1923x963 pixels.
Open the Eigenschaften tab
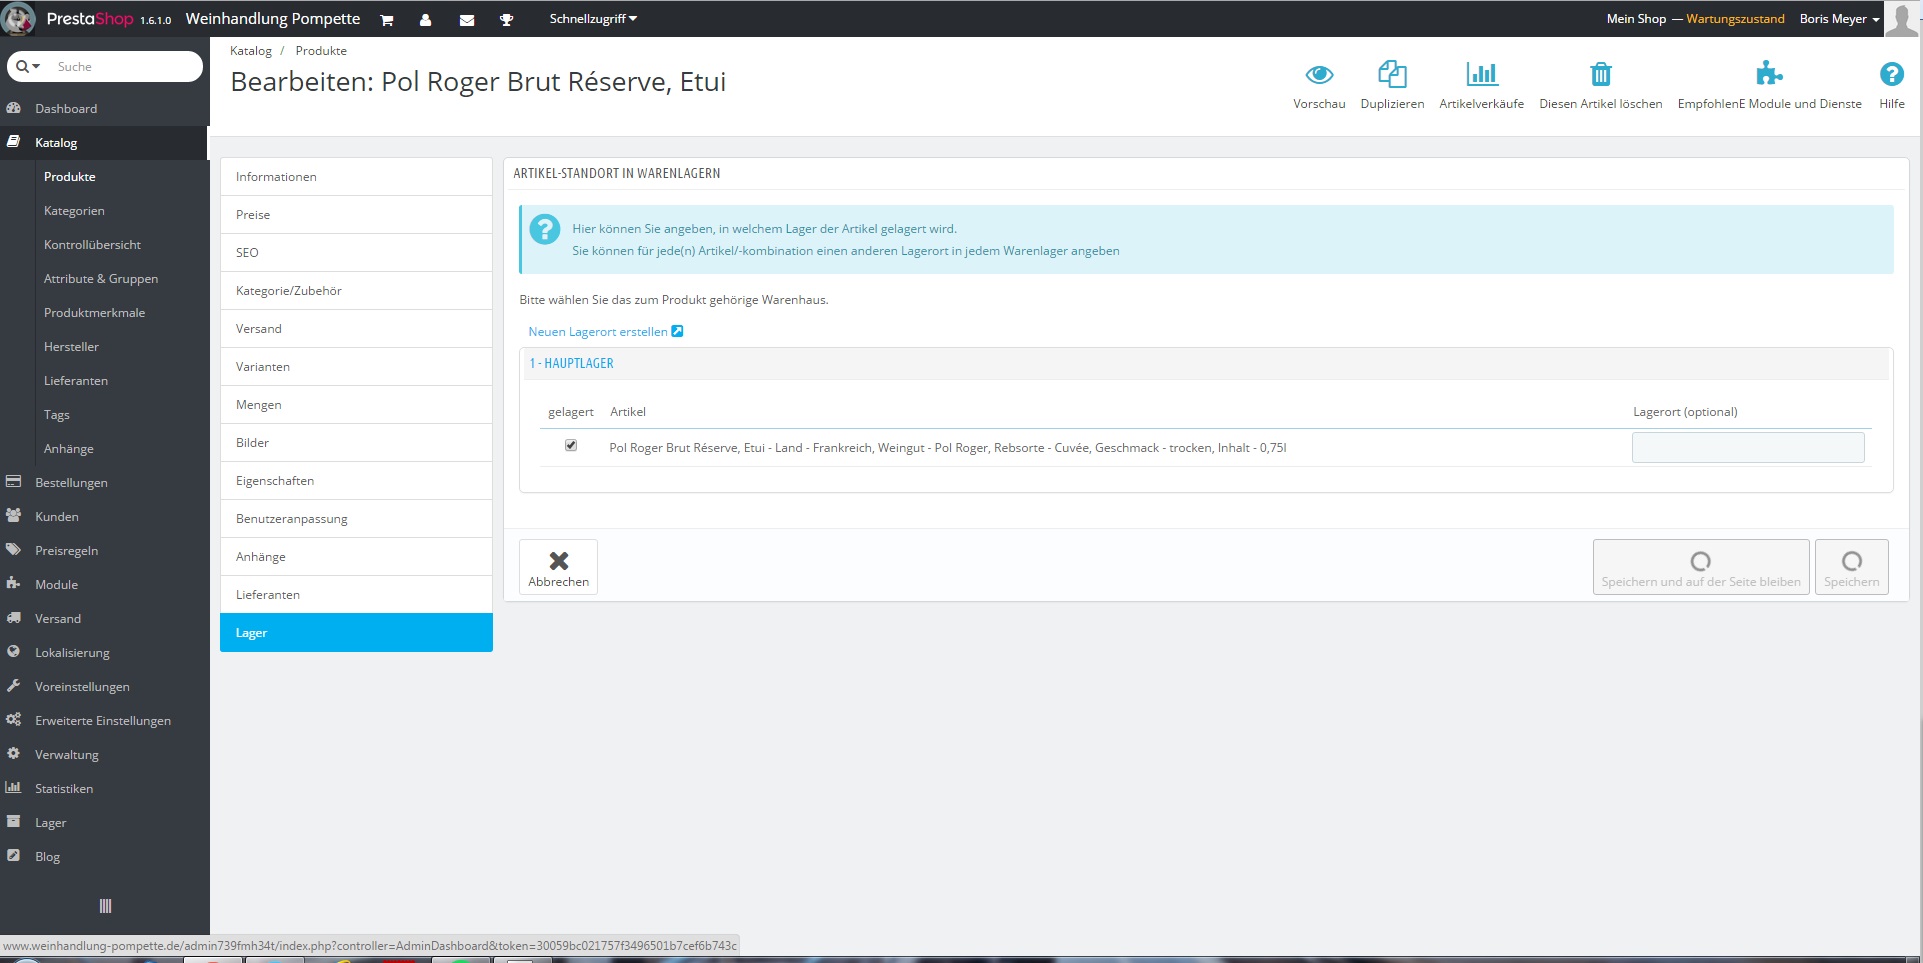click(x=356, y=481)
